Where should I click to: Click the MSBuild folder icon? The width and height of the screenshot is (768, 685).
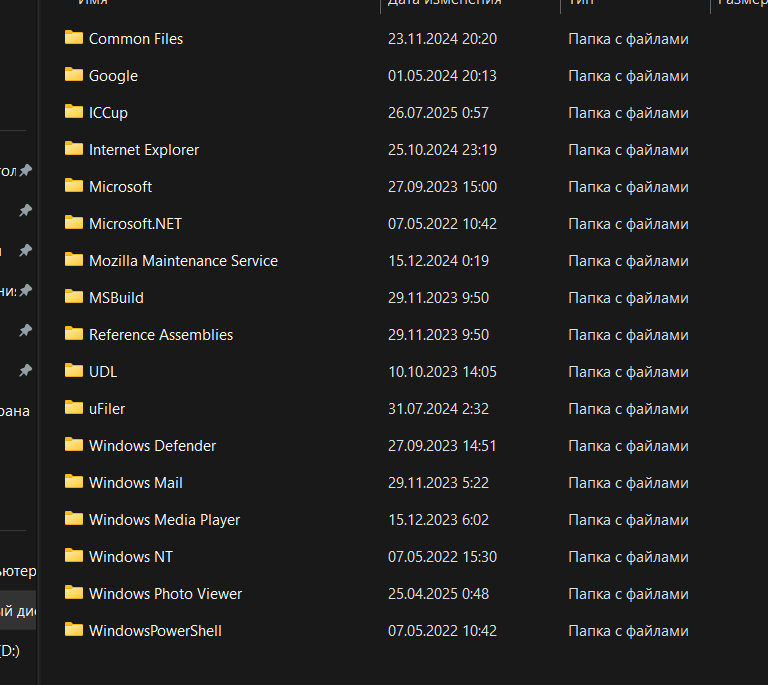74,297
